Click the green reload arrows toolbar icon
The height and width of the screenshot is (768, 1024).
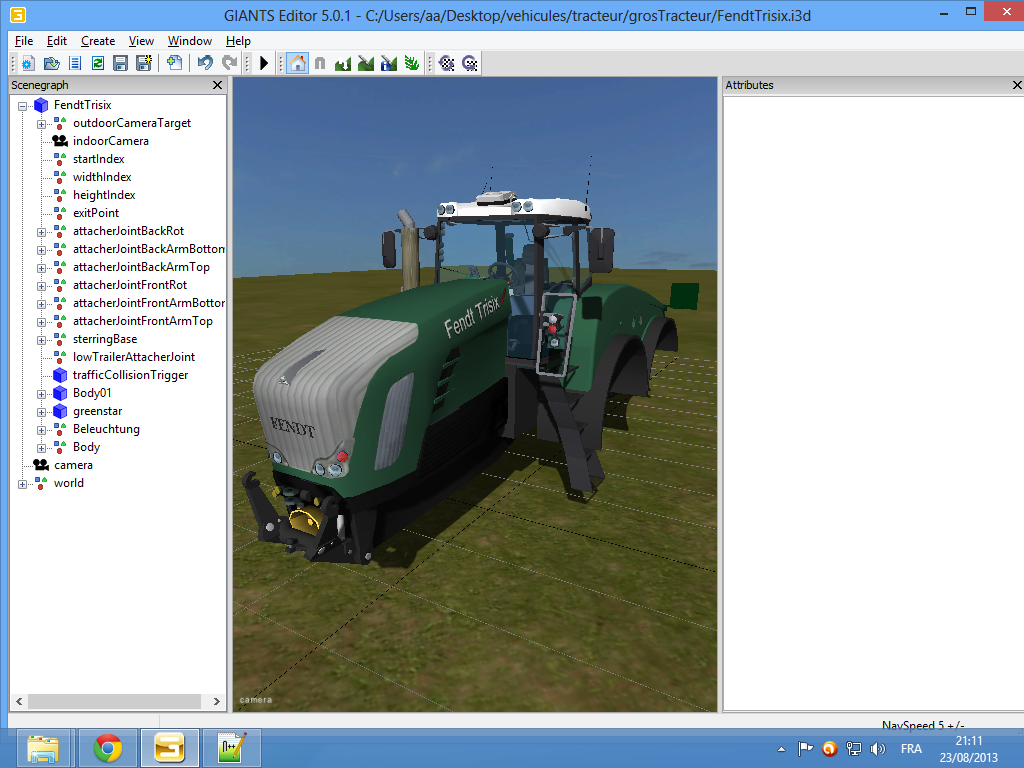(x=98, y=63)
